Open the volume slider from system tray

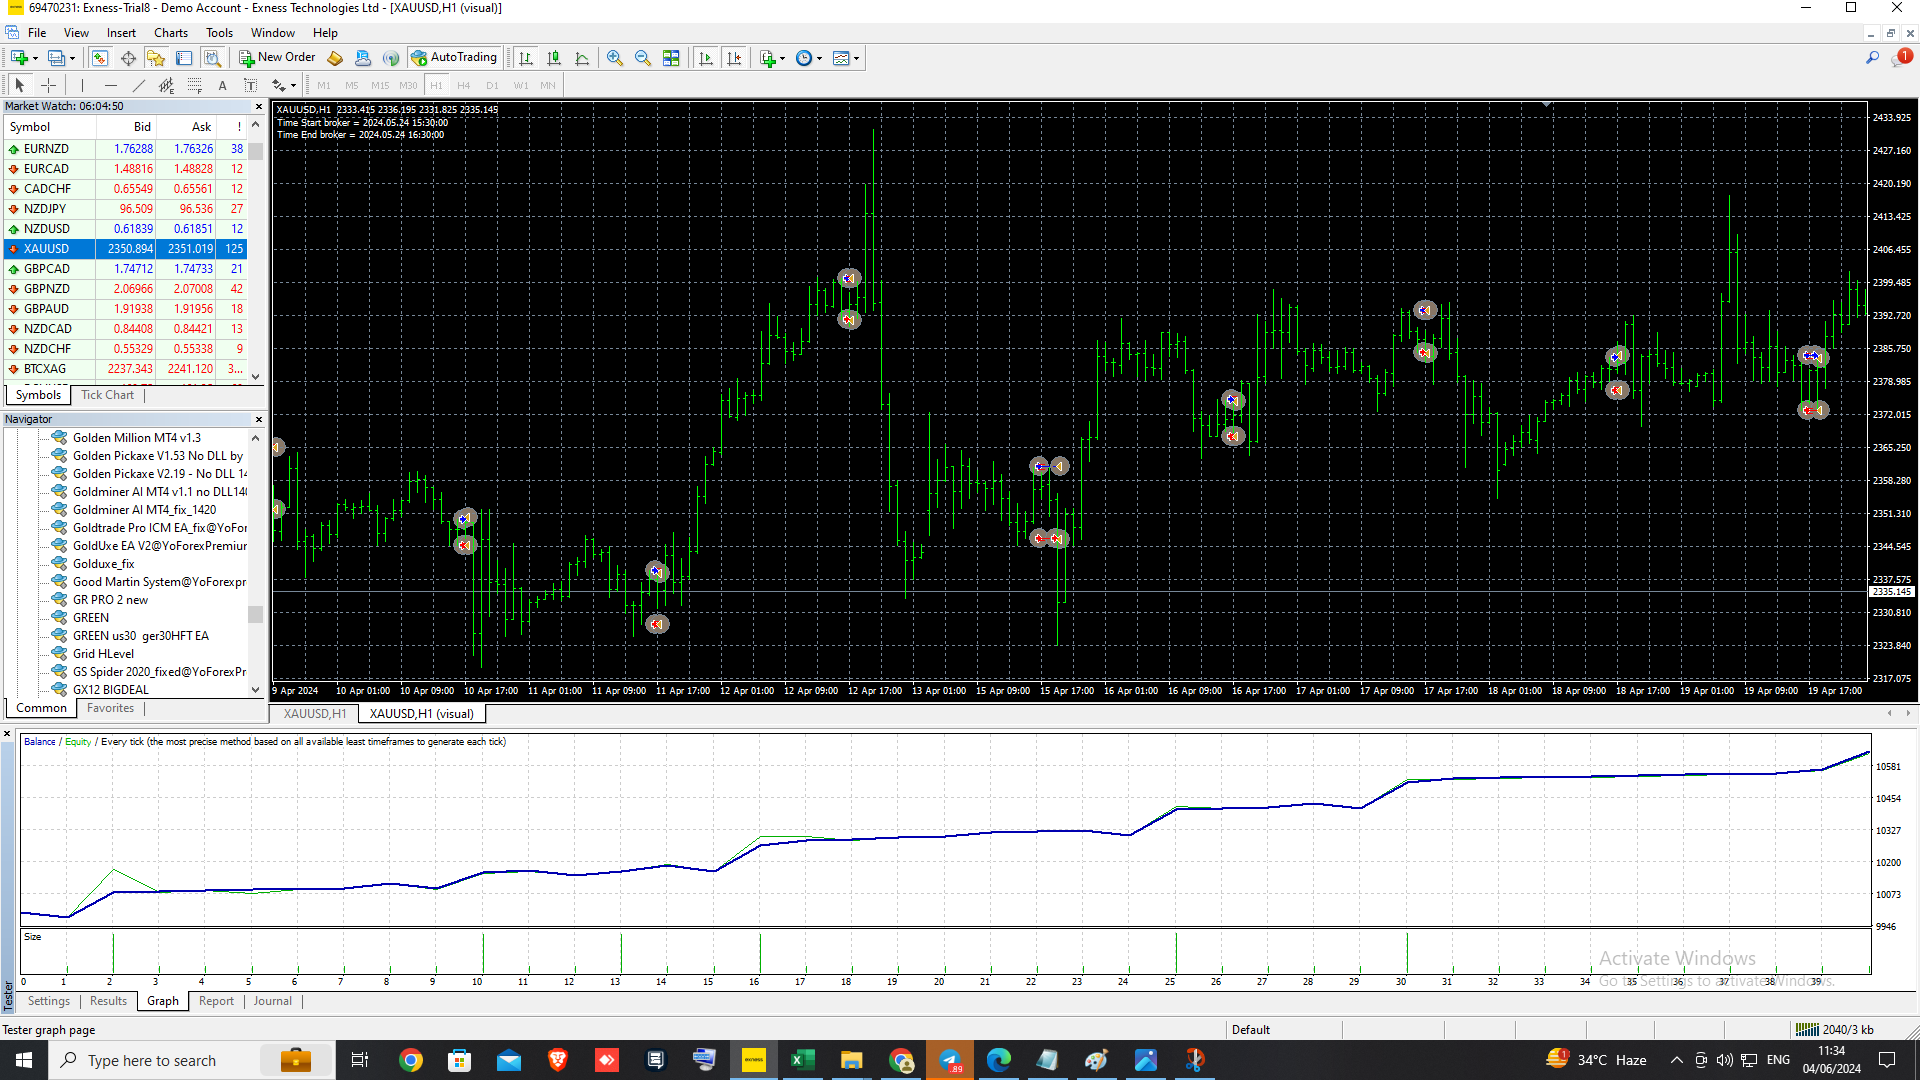click(x=1724, y=1060)
